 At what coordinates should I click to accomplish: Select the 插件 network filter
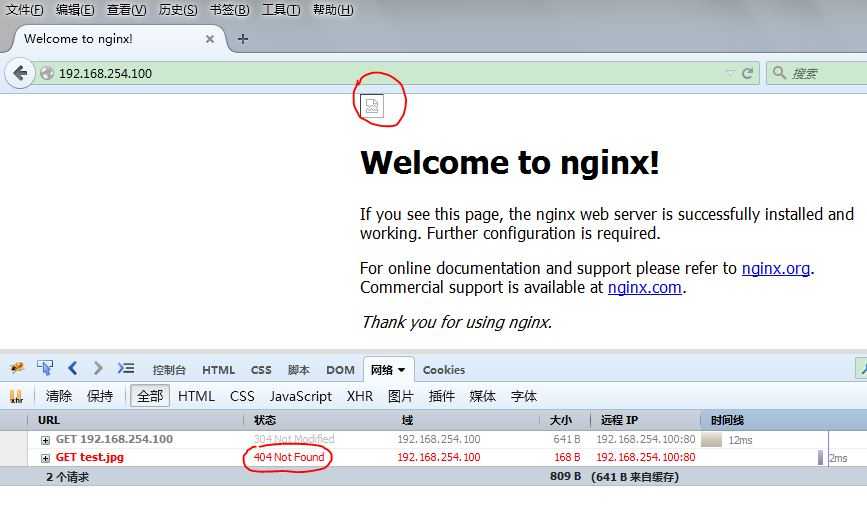pyautogui.click(x=441, y=396)
